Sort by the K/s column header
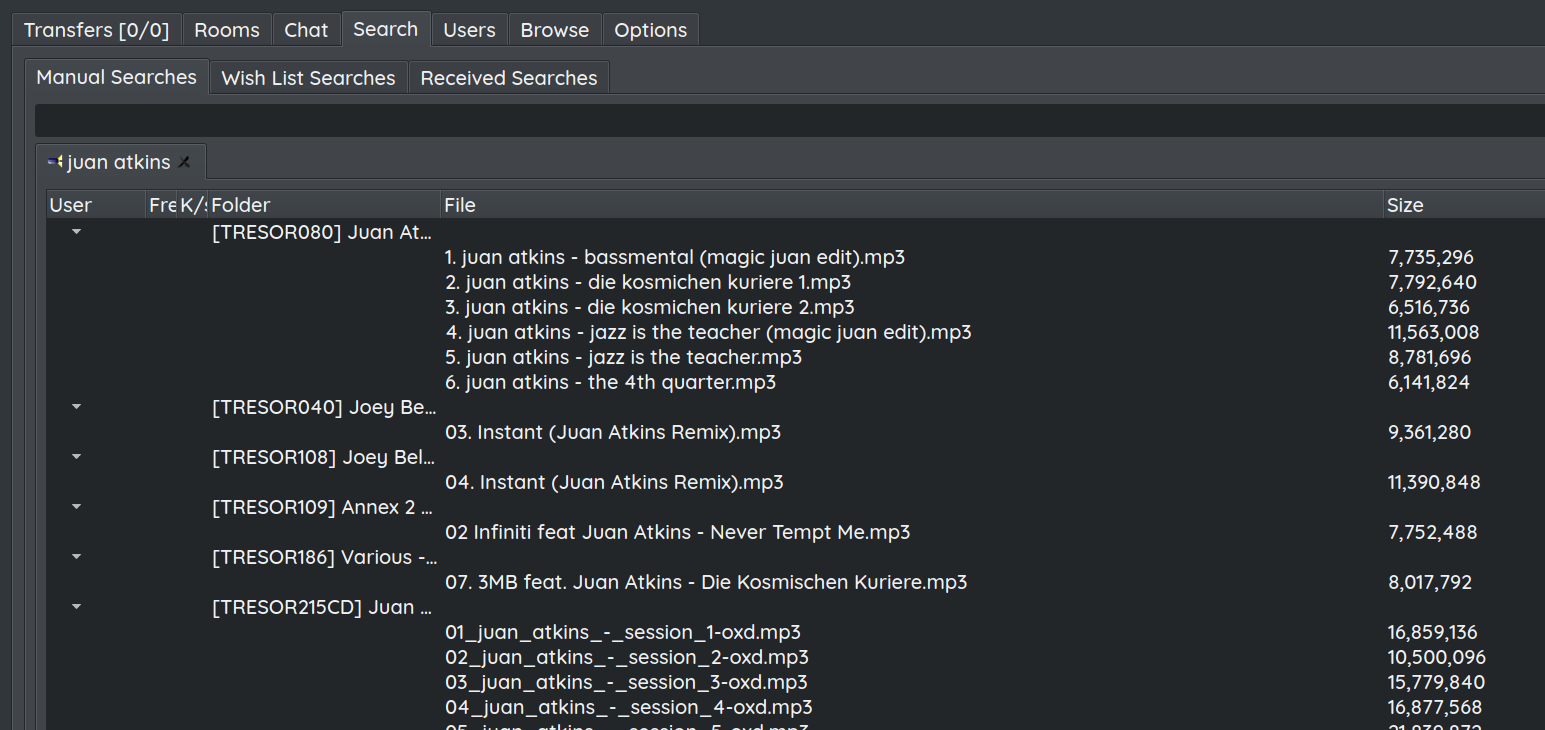 tap(193, 205)
